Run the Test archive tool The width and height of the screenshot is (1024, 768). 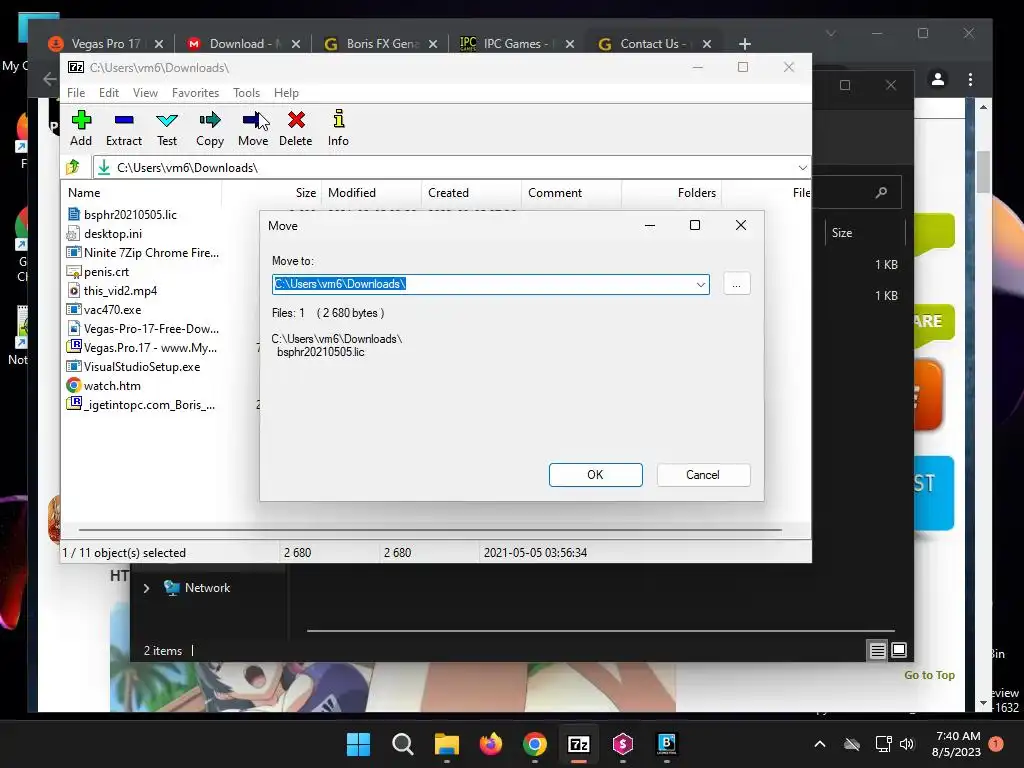[167, 129]
